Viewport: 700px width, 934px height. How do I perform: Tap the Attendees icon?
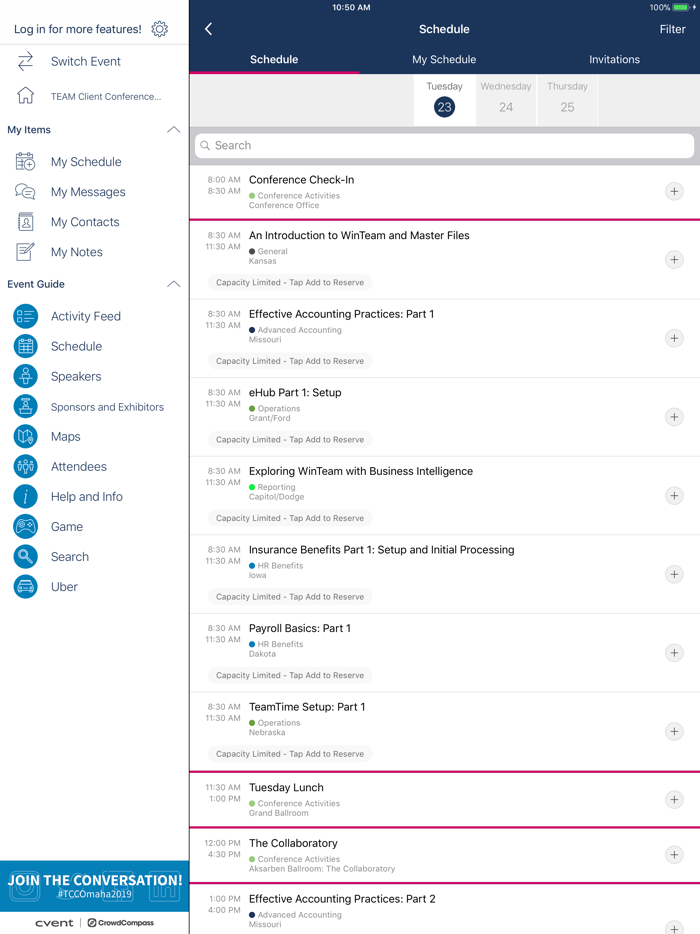pos(26,466)
